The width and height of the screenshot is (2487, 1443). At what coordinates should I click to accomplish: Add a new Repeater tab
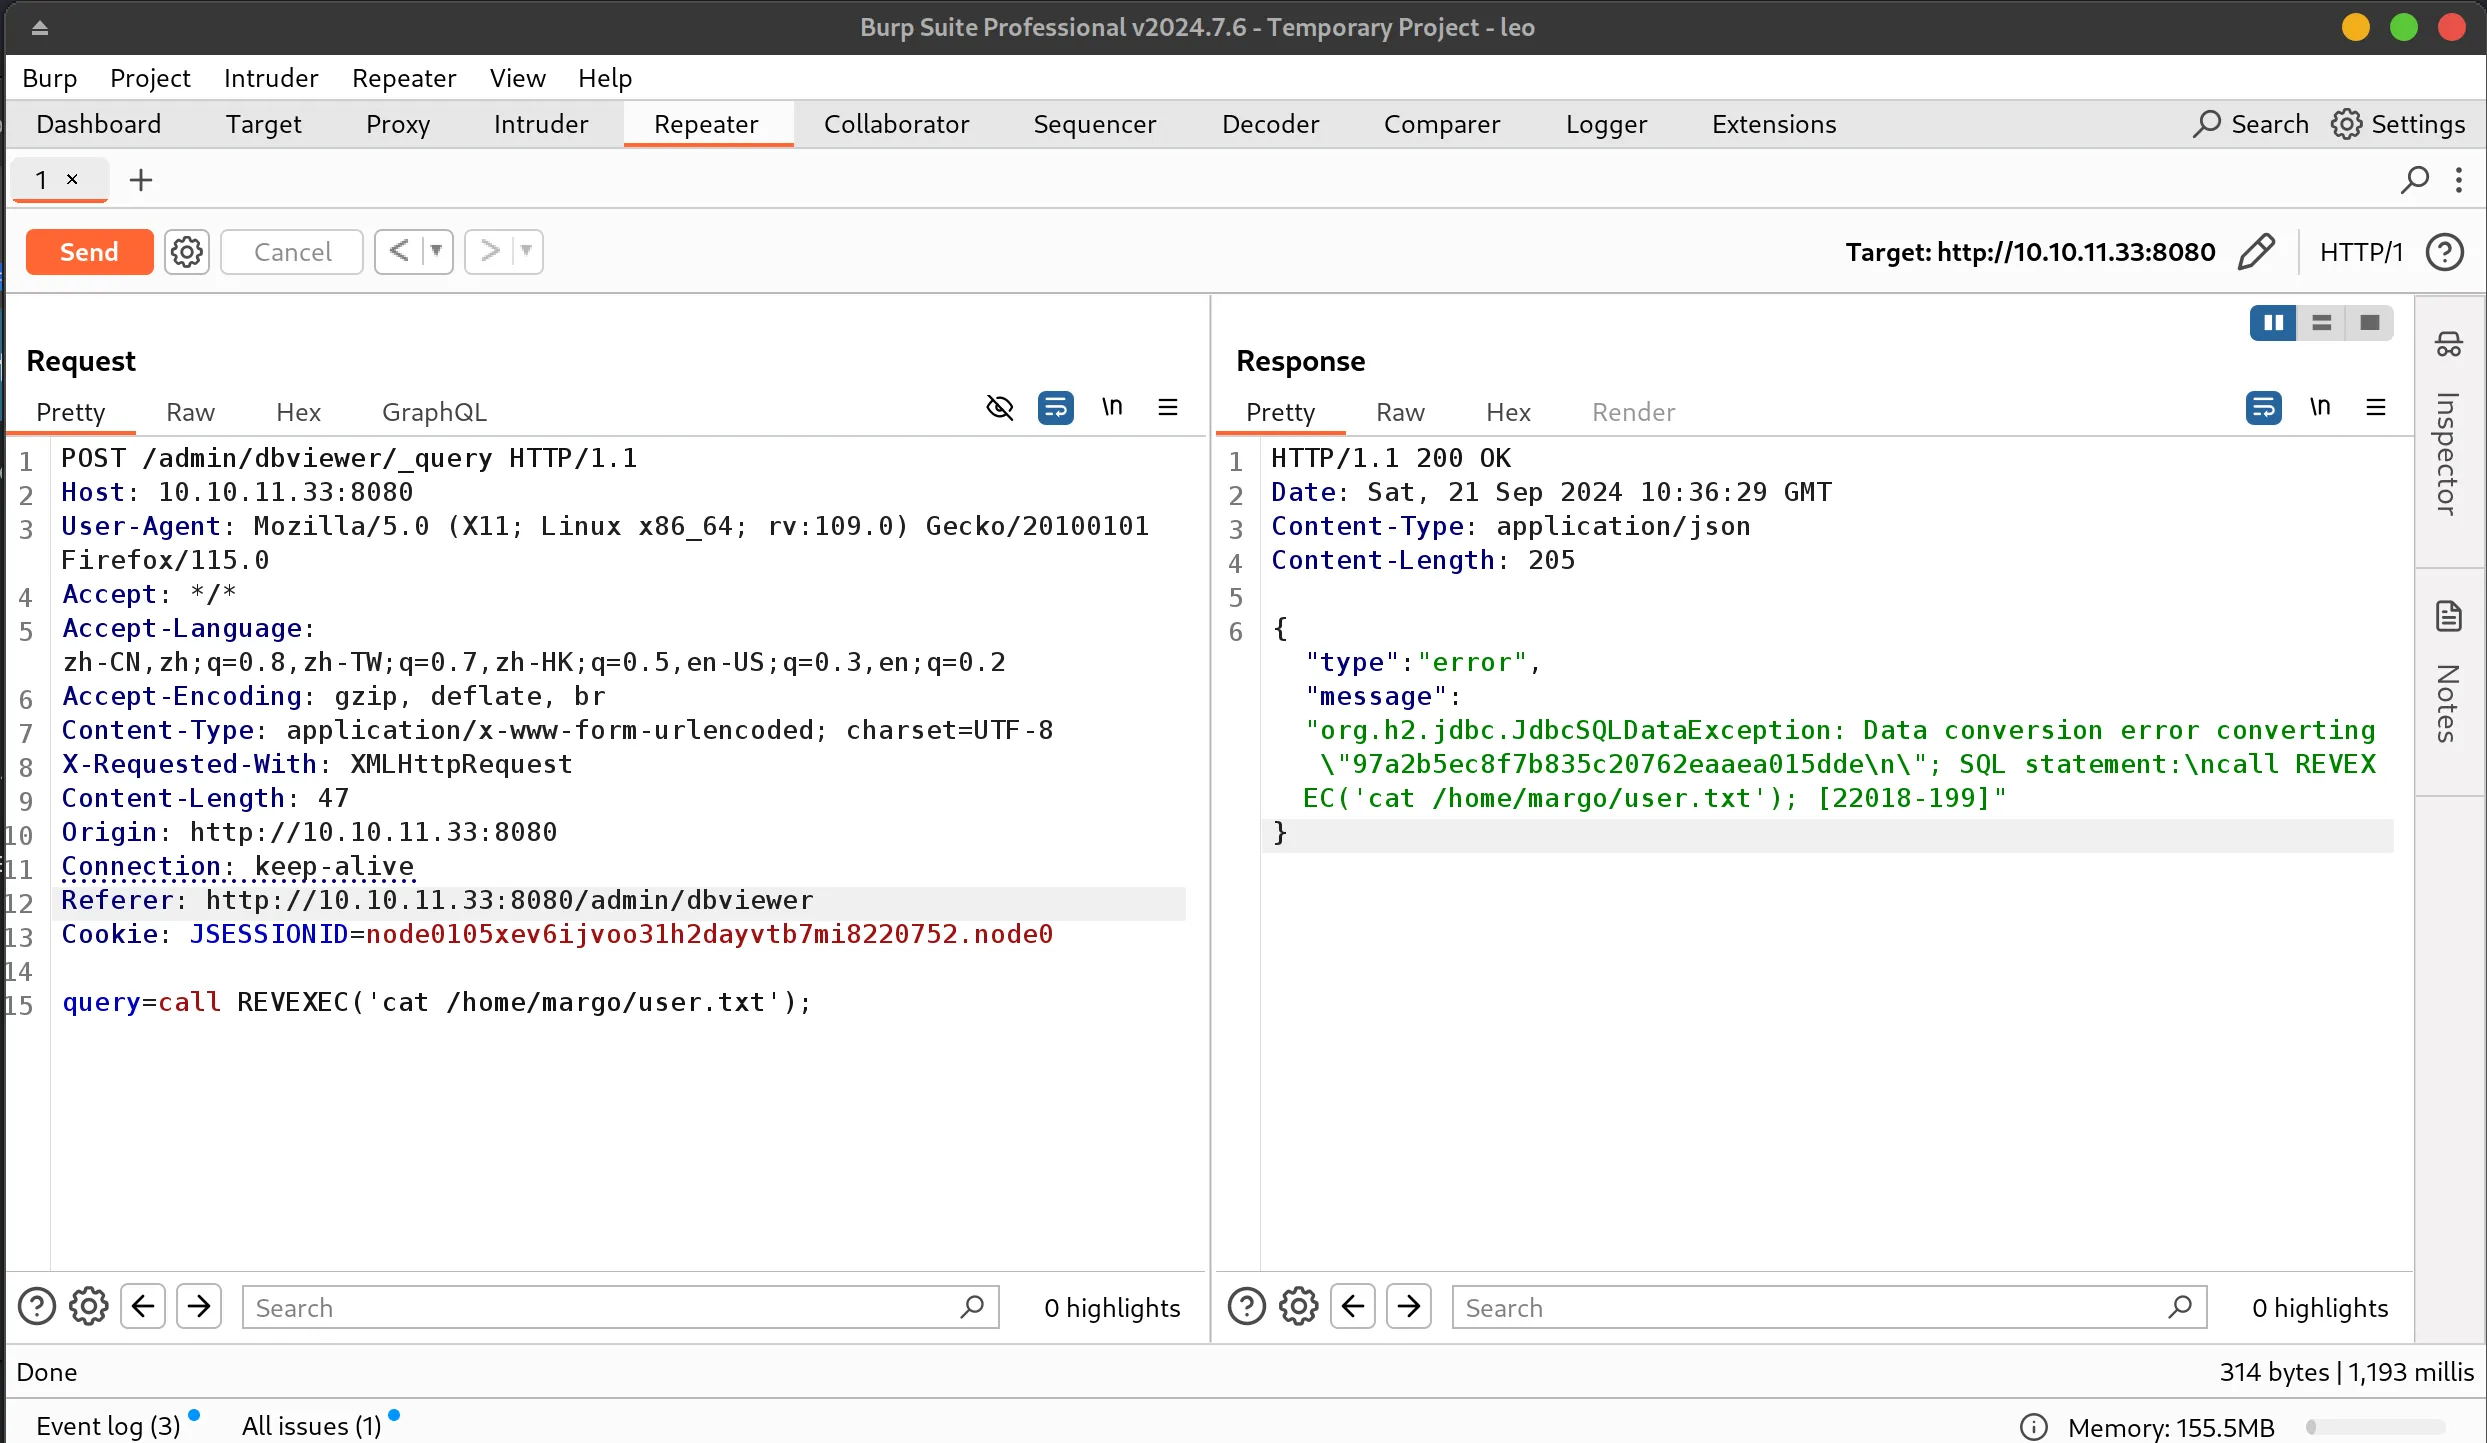click(141, 180)
